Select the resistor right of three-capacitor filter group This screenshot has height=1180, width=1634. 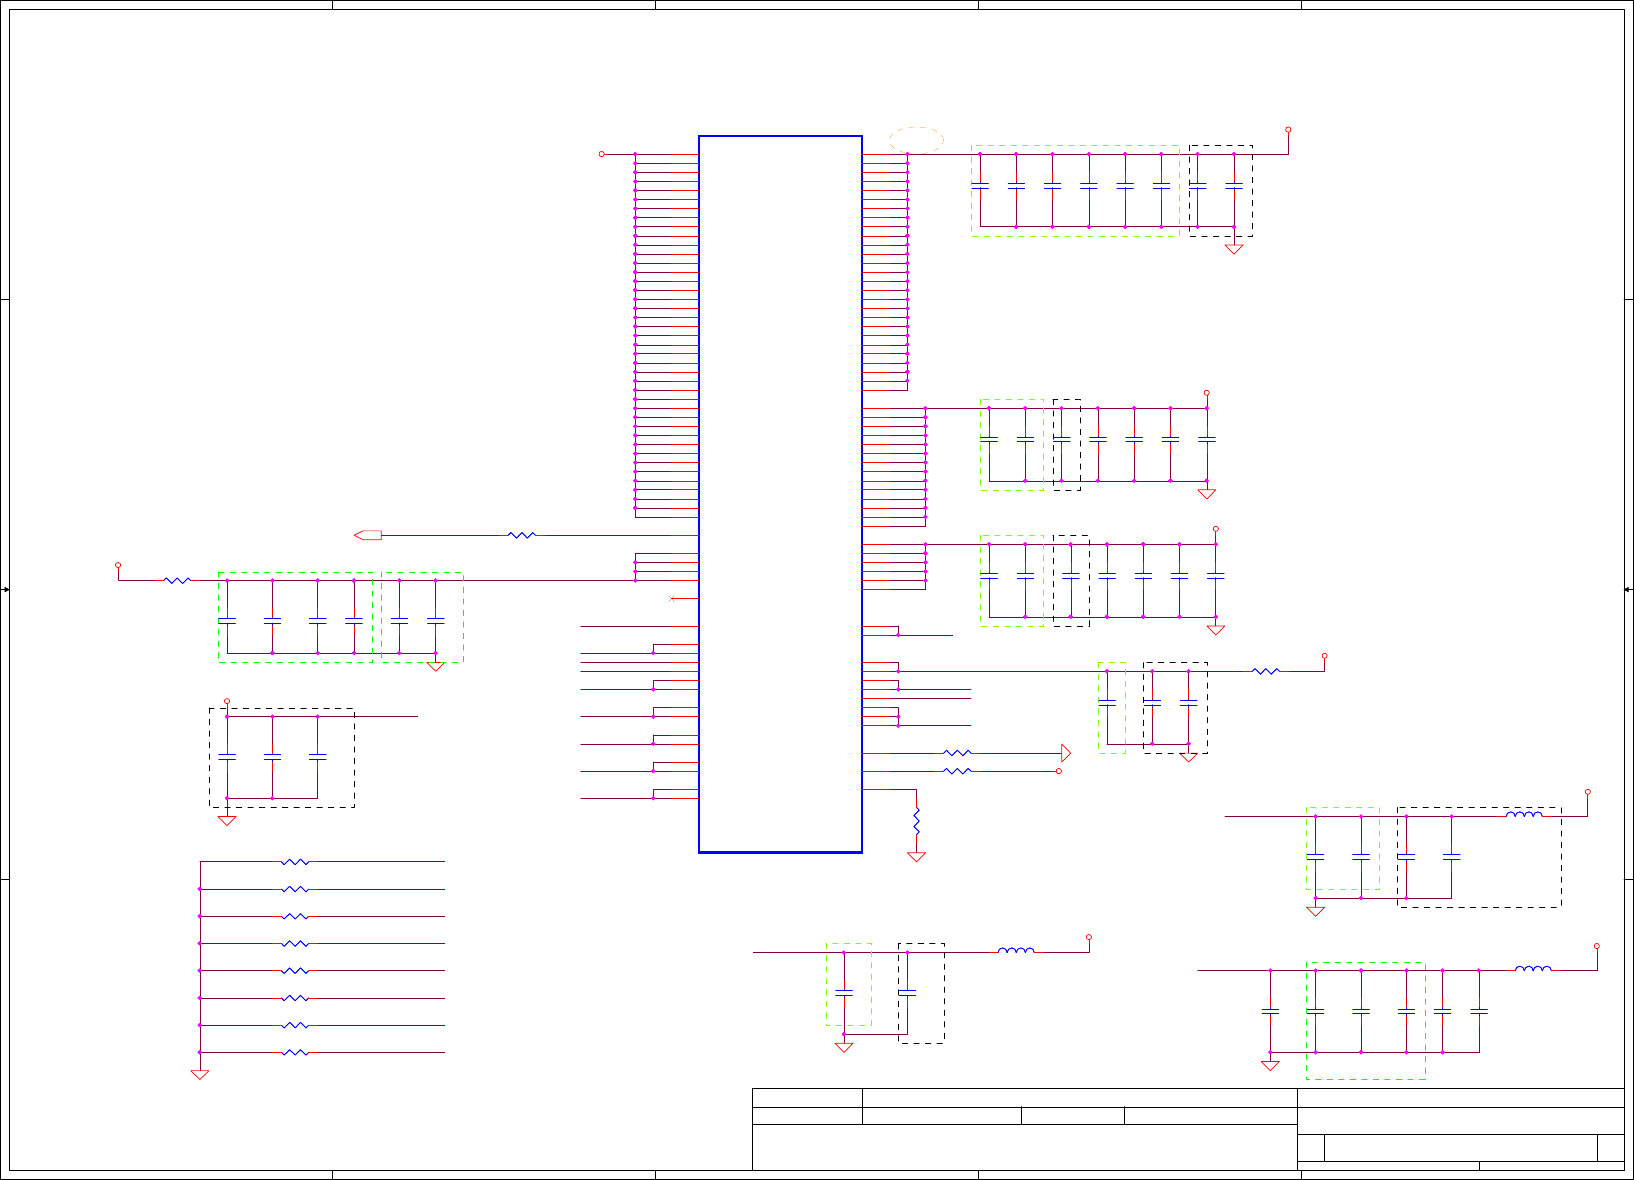pyautogui.click(x=1266, y=671)
